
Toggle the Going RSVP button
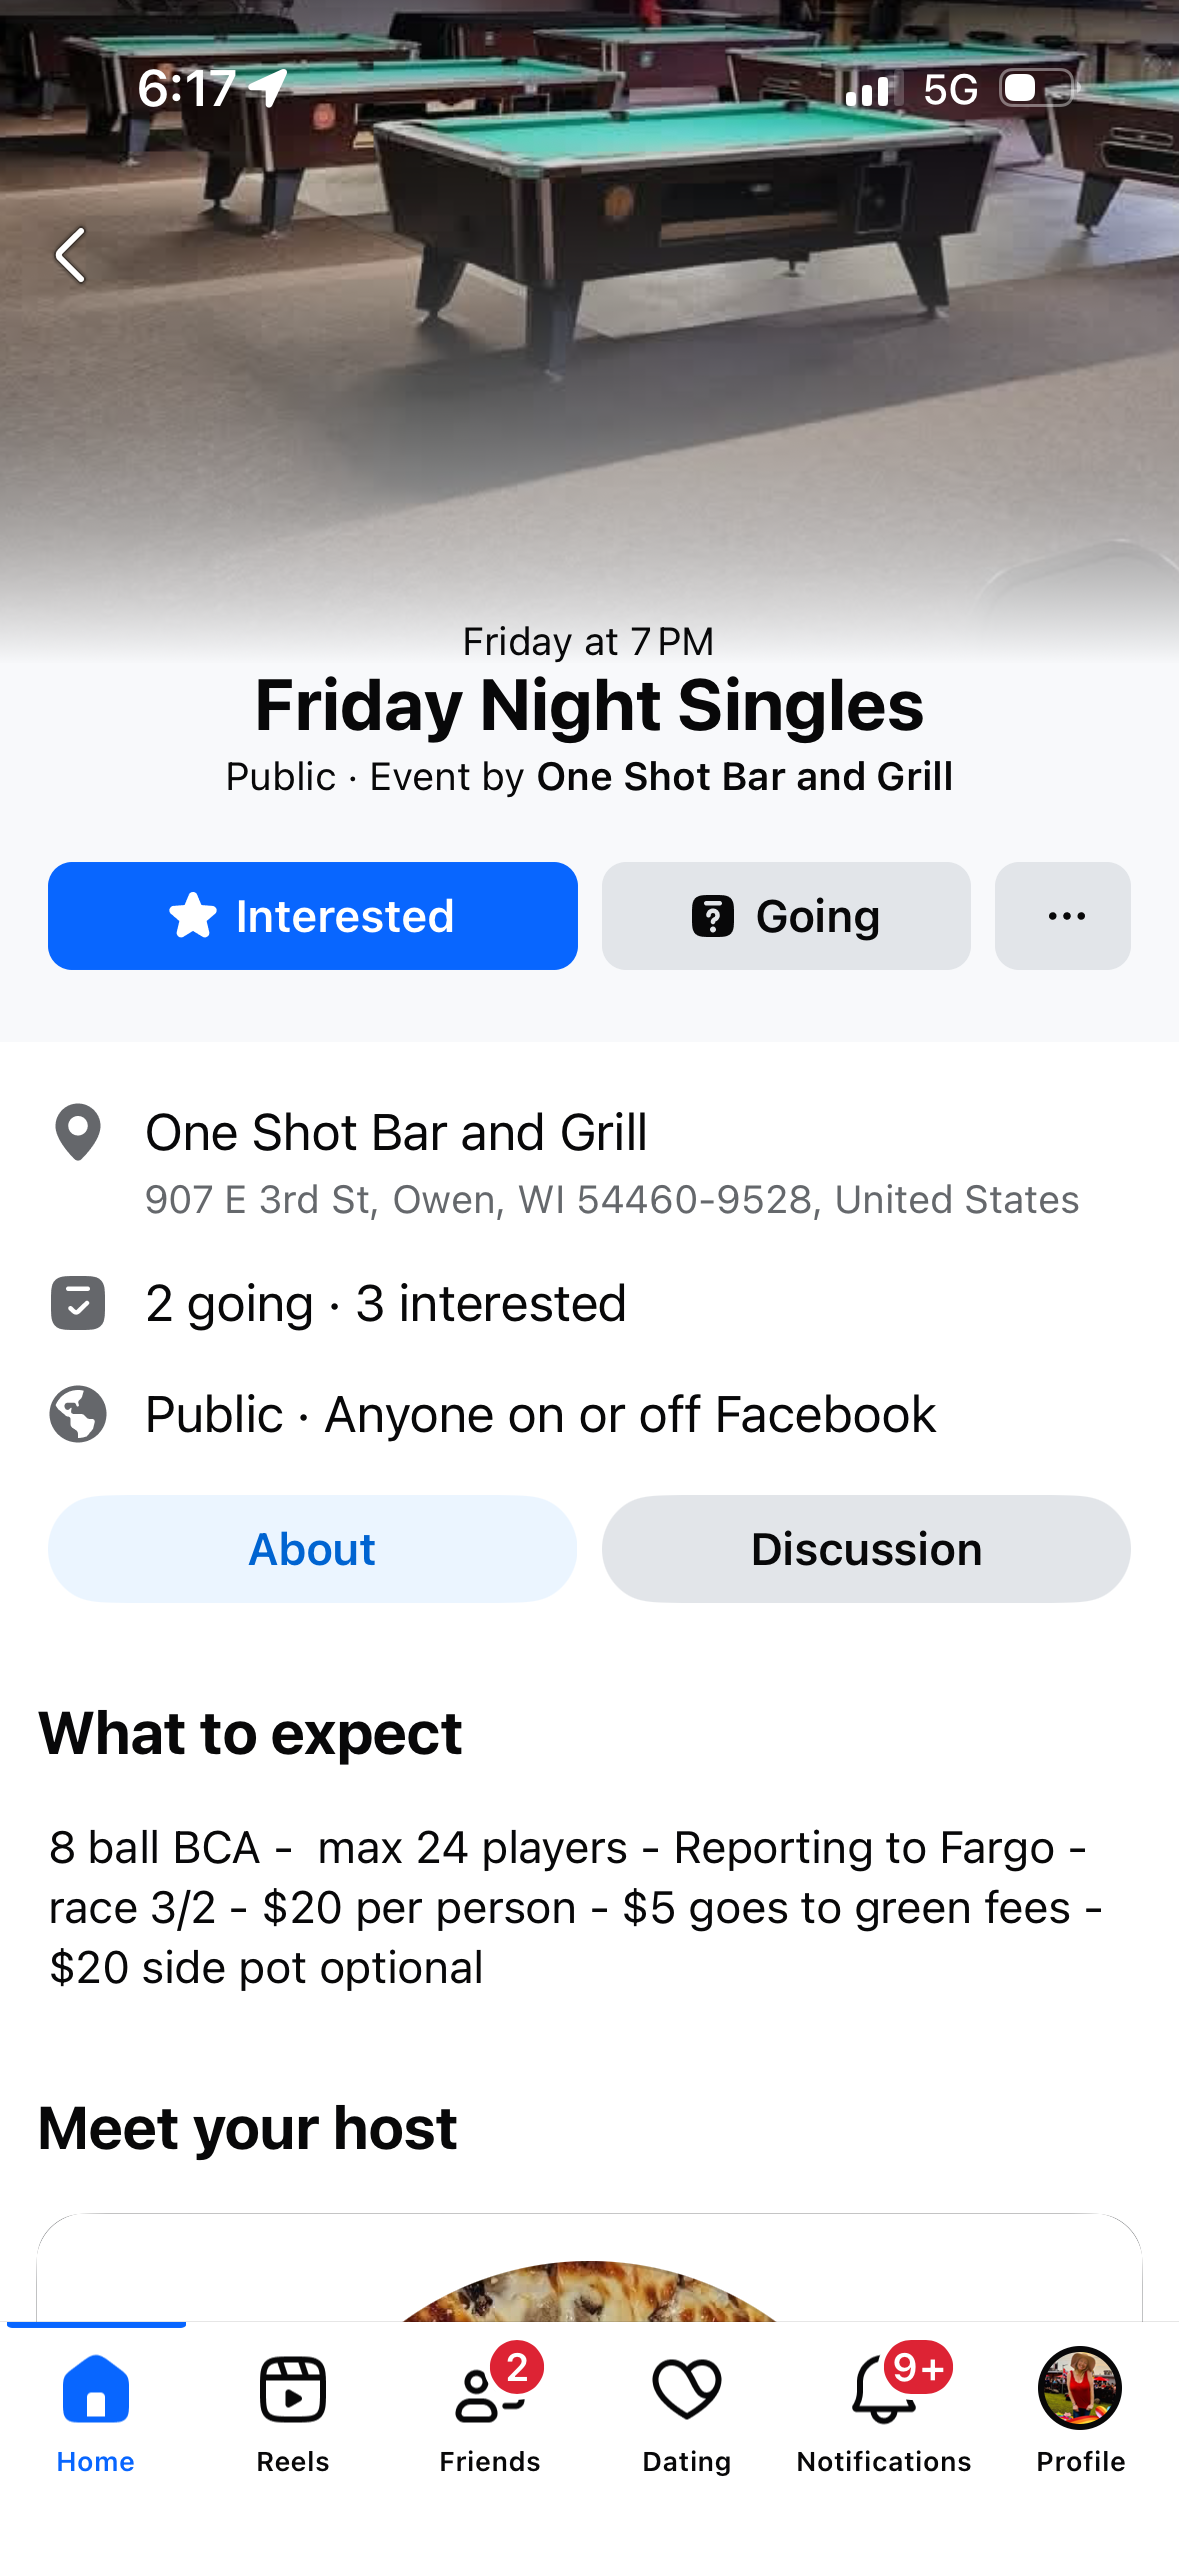(x=786, y=916)
